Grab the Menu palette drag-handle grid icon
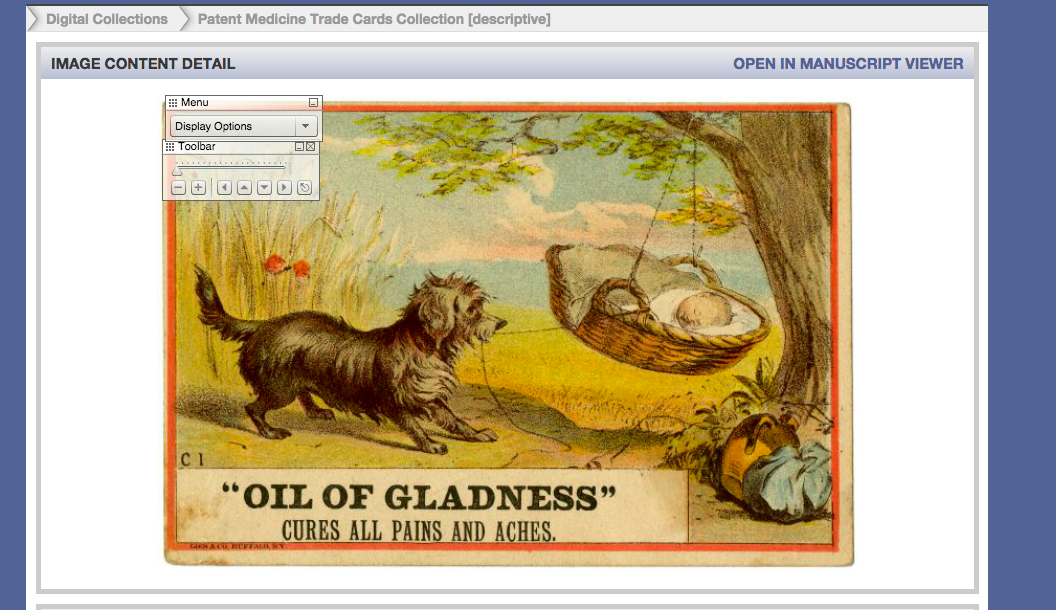The width and height of the screenshot is (1056, 610). (x=174, y=102)
